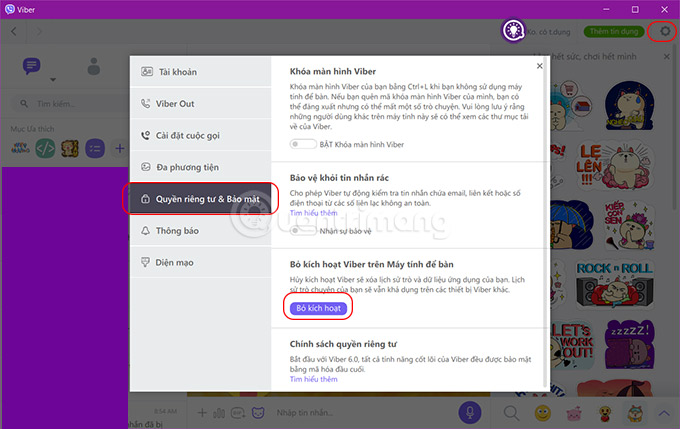Viewport: 680px width, 429px height.
Task: Click the cat face sticker icon in the message bar
Action: [x=258, y=413]
